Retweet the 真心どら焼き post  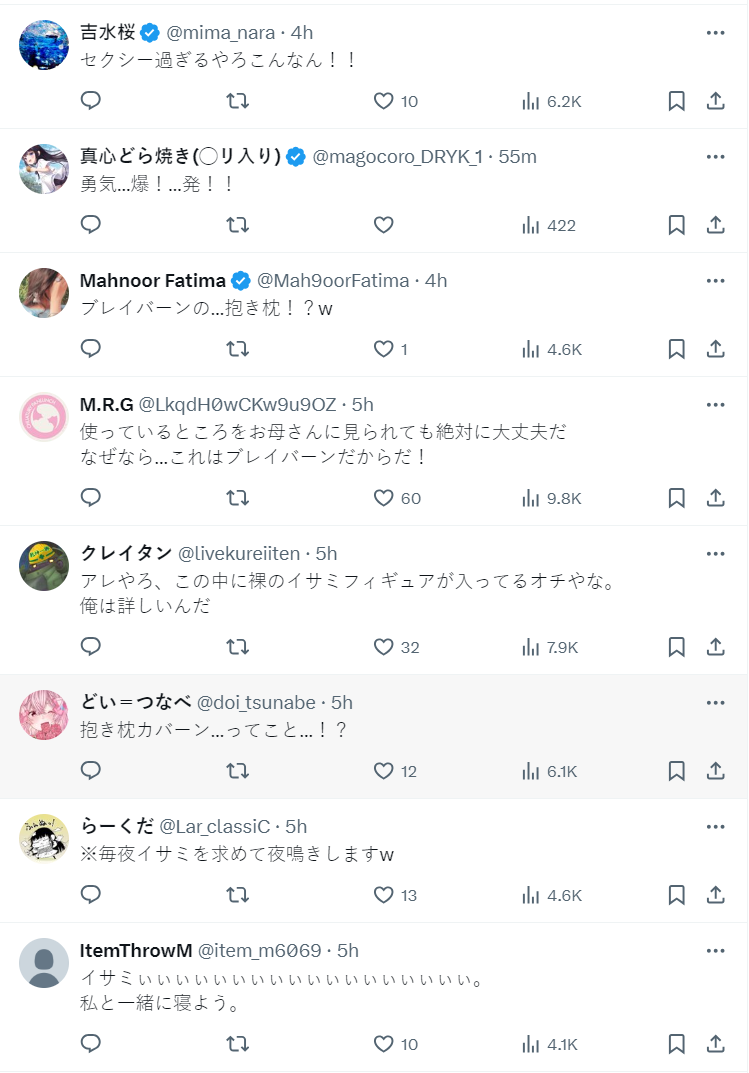pyautogui.click(x=238, y=225)
